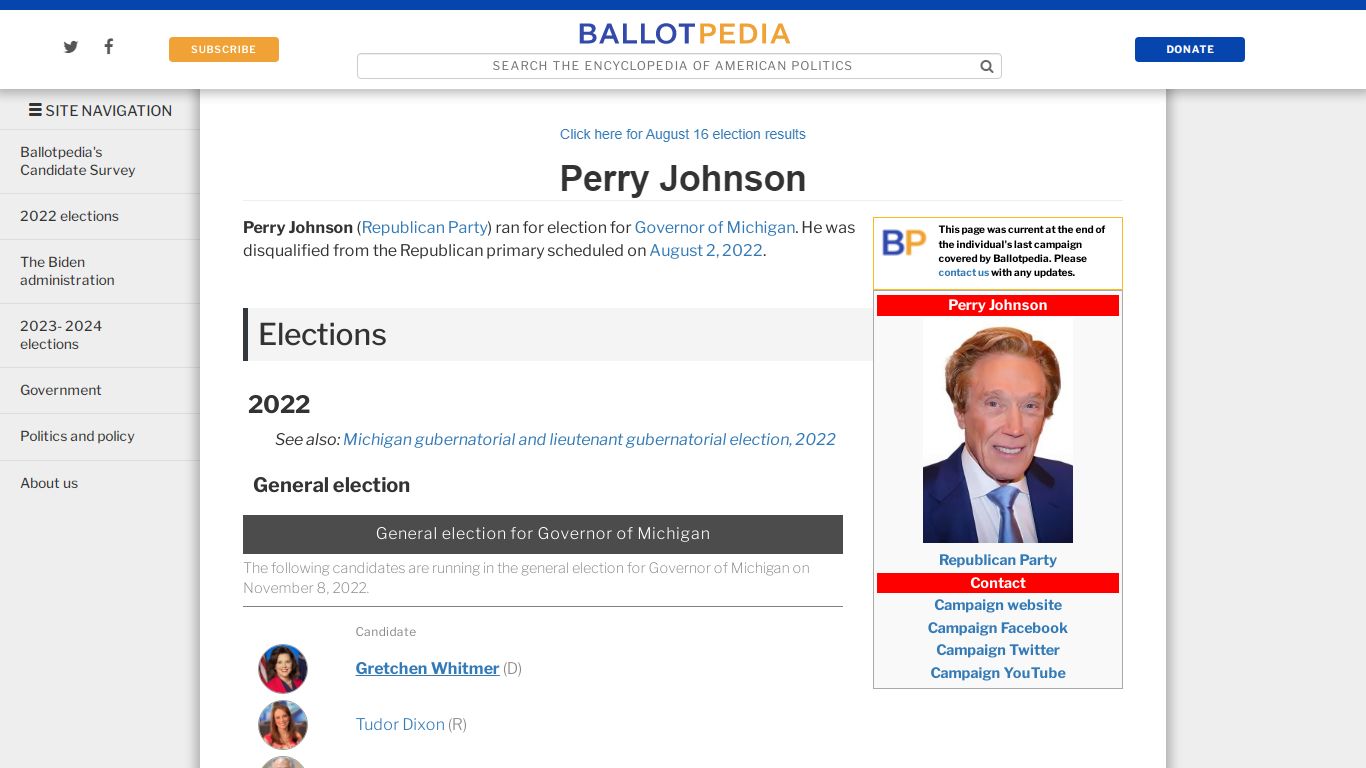This screenshot has height=768, width=1366.
Task: Click the General election heading
Action: click(x=331, y=485)
